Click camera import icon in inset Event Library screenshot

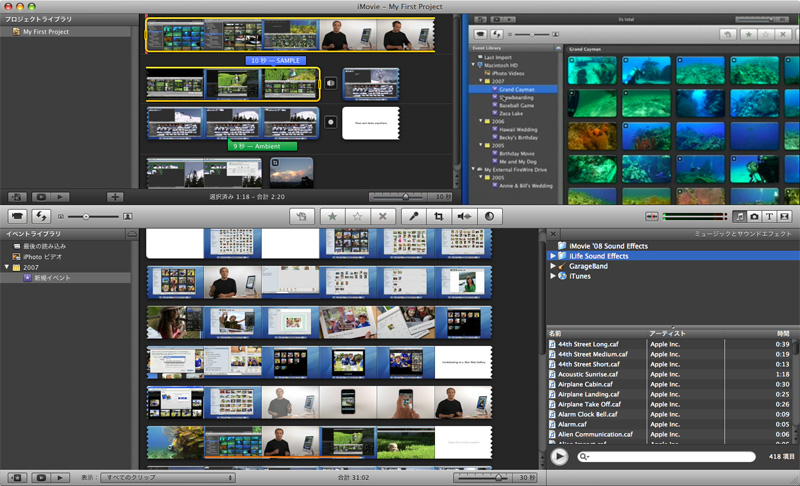[x=481, y=34]
